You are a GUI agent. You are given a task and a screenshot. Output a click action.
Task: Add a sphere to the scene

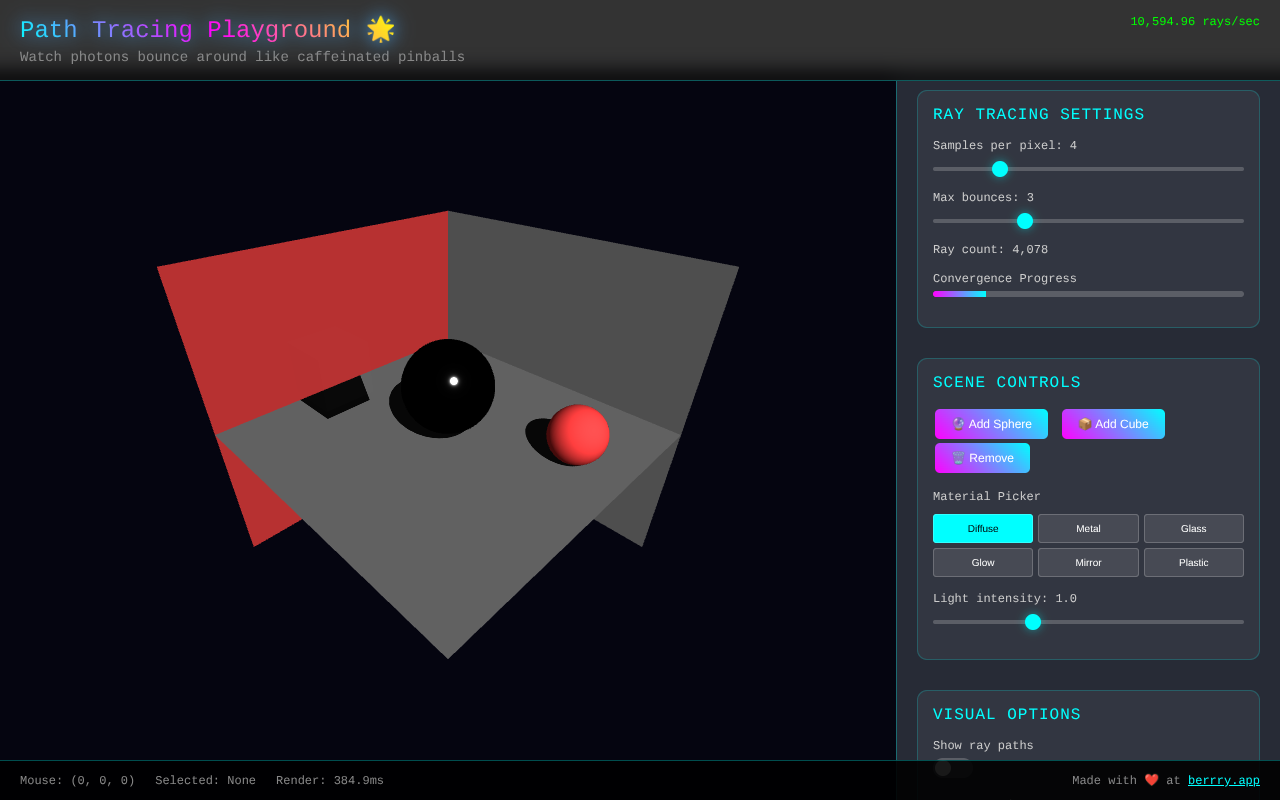991,424
